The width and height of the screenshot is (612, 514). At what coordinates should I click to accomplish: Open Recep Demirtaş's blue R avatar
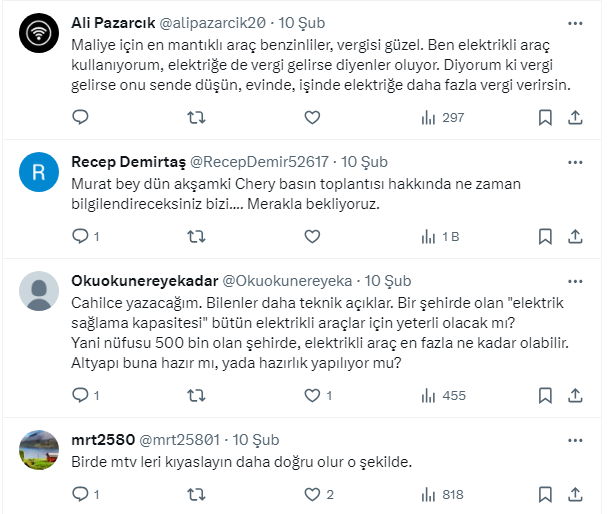pyautogui.click(x=39, y=173)
